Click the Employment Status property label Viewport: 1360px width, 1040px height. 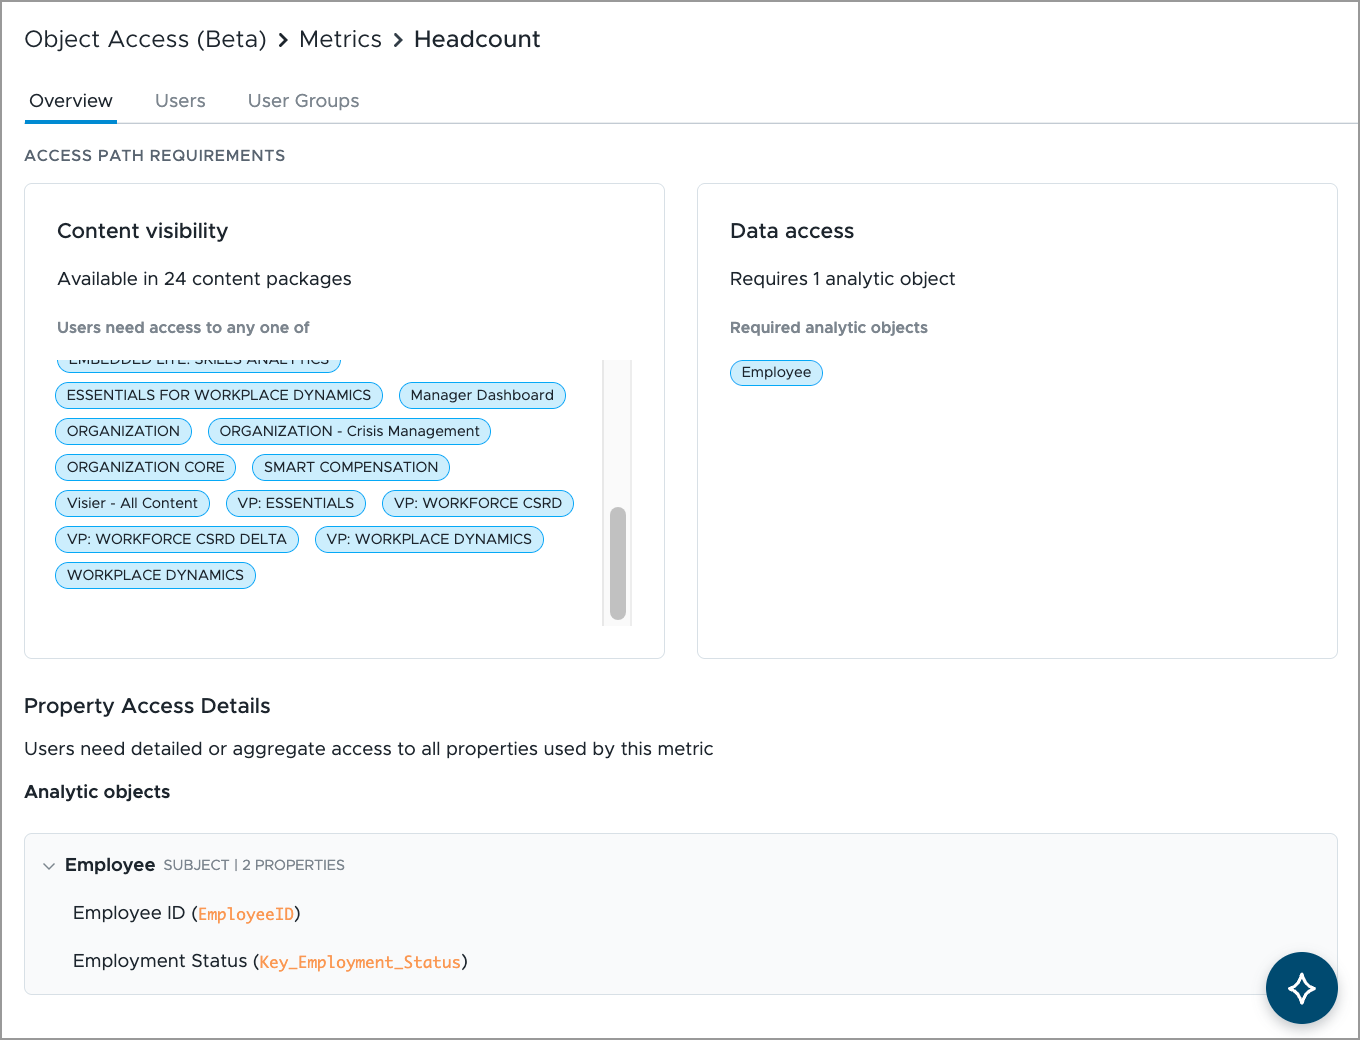coord(160,961)
